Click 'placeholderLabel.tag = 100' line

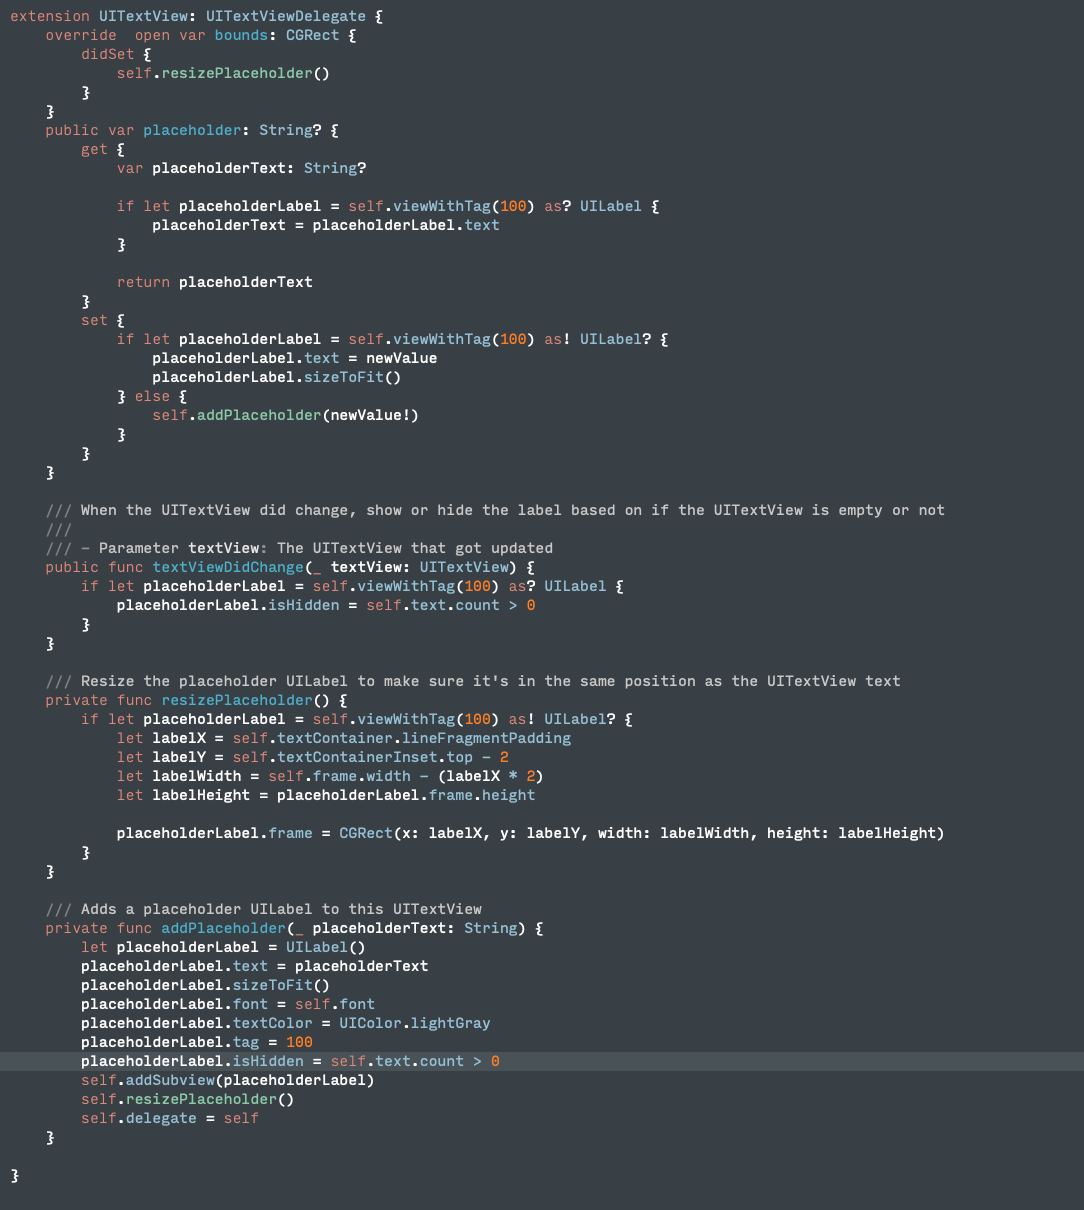(x=197, y=1042)
